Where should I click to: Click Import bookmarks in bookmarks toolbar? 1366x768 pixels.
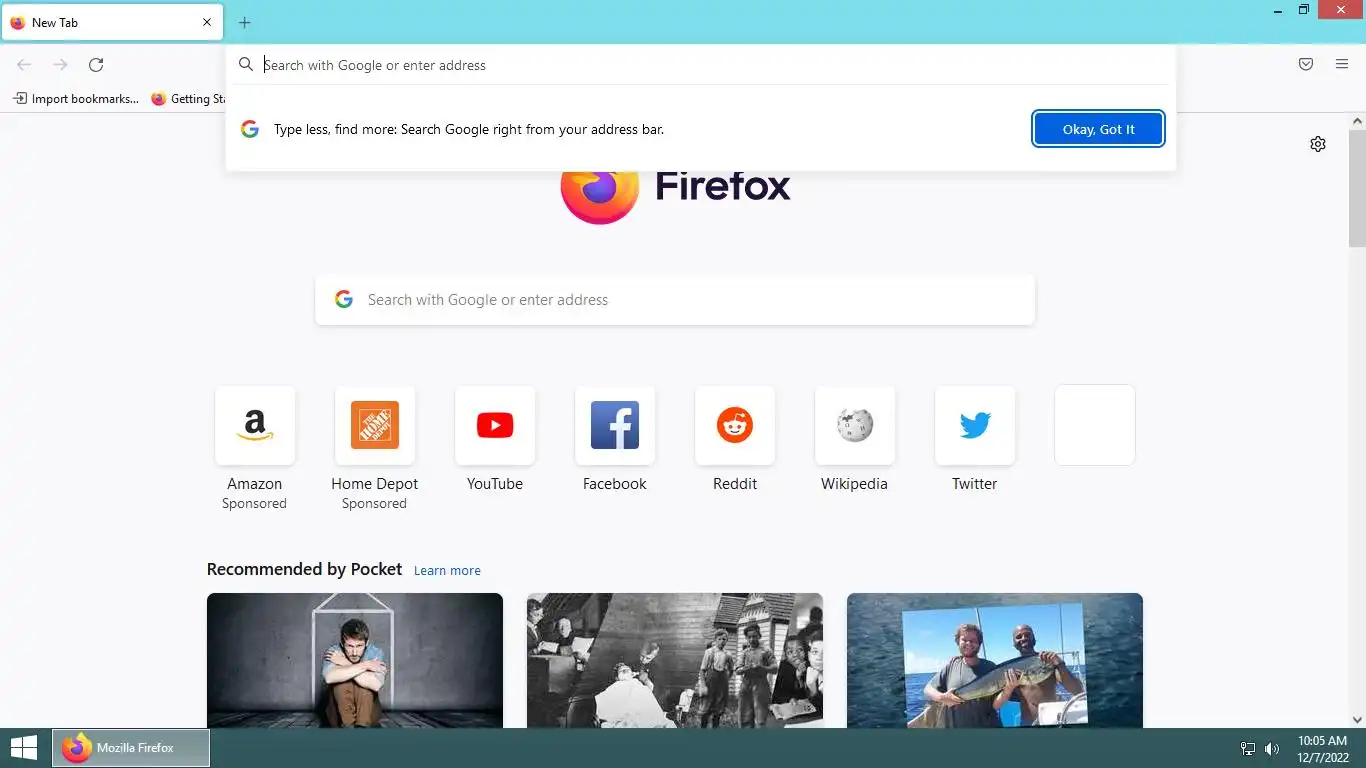(76, 99)
